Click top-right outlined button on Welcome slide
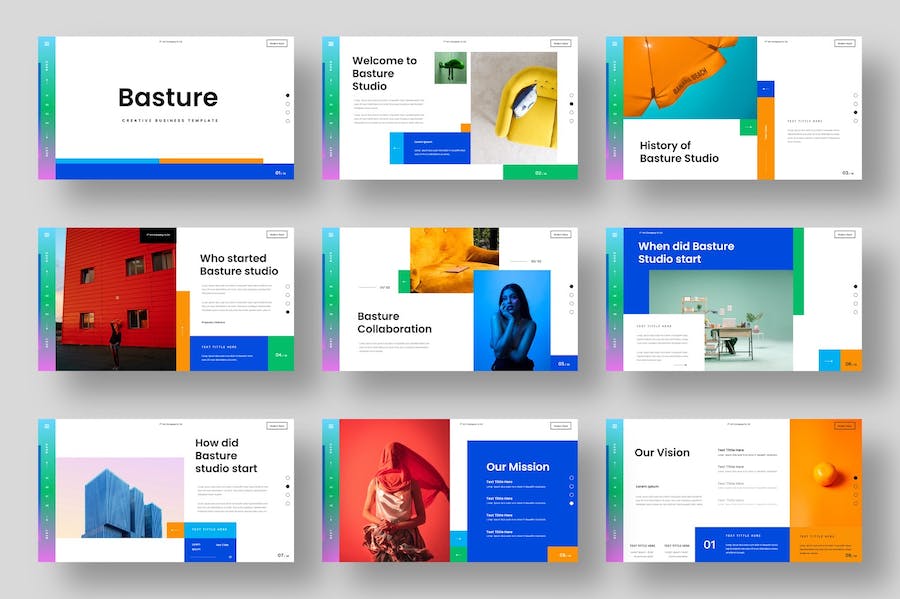The height and width of the screenshot is (599, 900). tap(561, 43)
